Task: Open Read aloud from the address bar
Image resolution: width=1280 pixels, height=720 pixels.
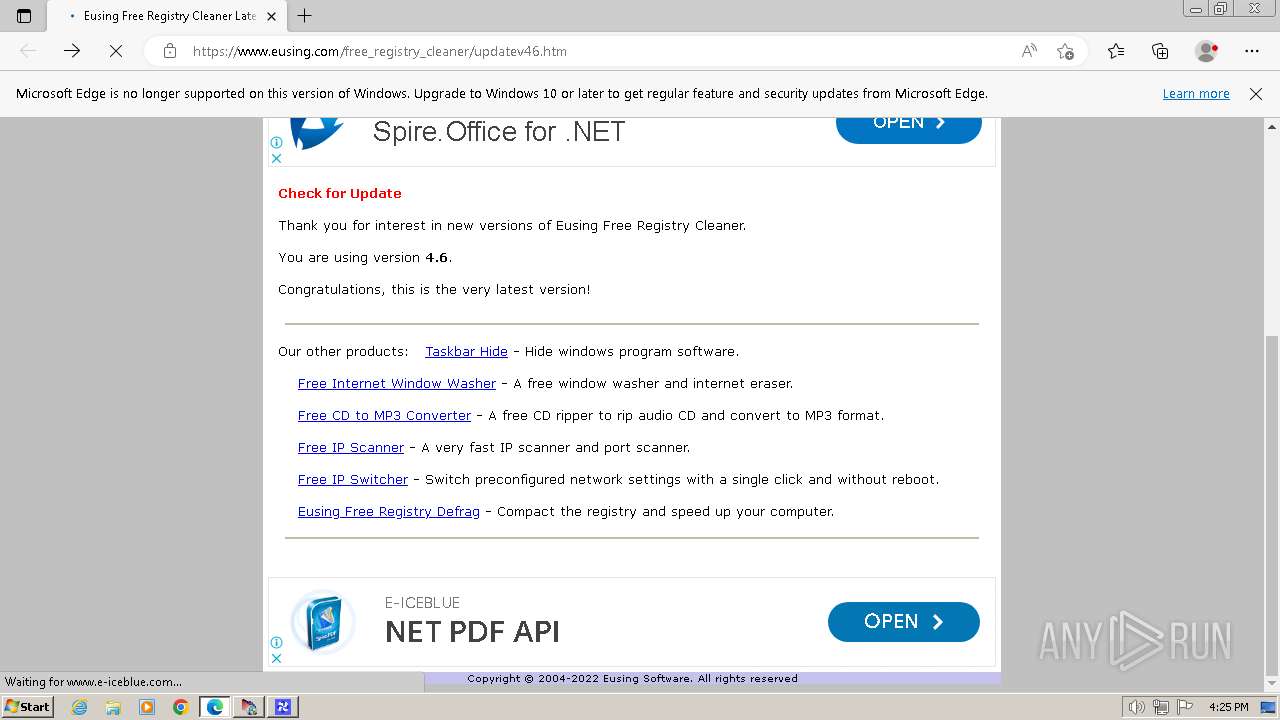Action: [1029, 51]
